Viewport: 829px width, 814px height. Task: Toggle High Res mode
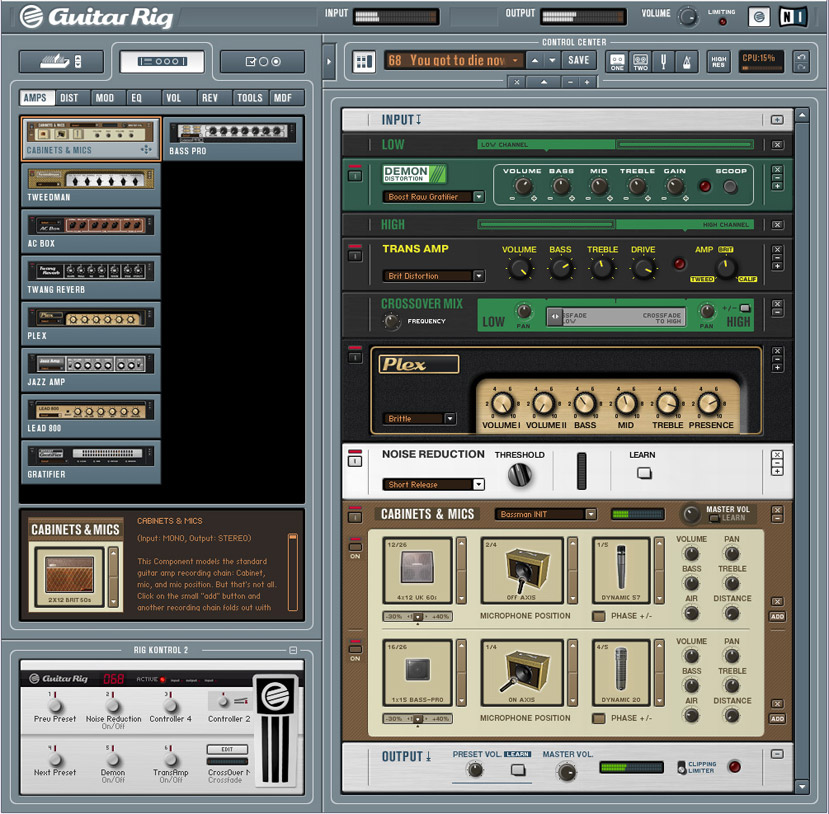[x=718, y=61]
